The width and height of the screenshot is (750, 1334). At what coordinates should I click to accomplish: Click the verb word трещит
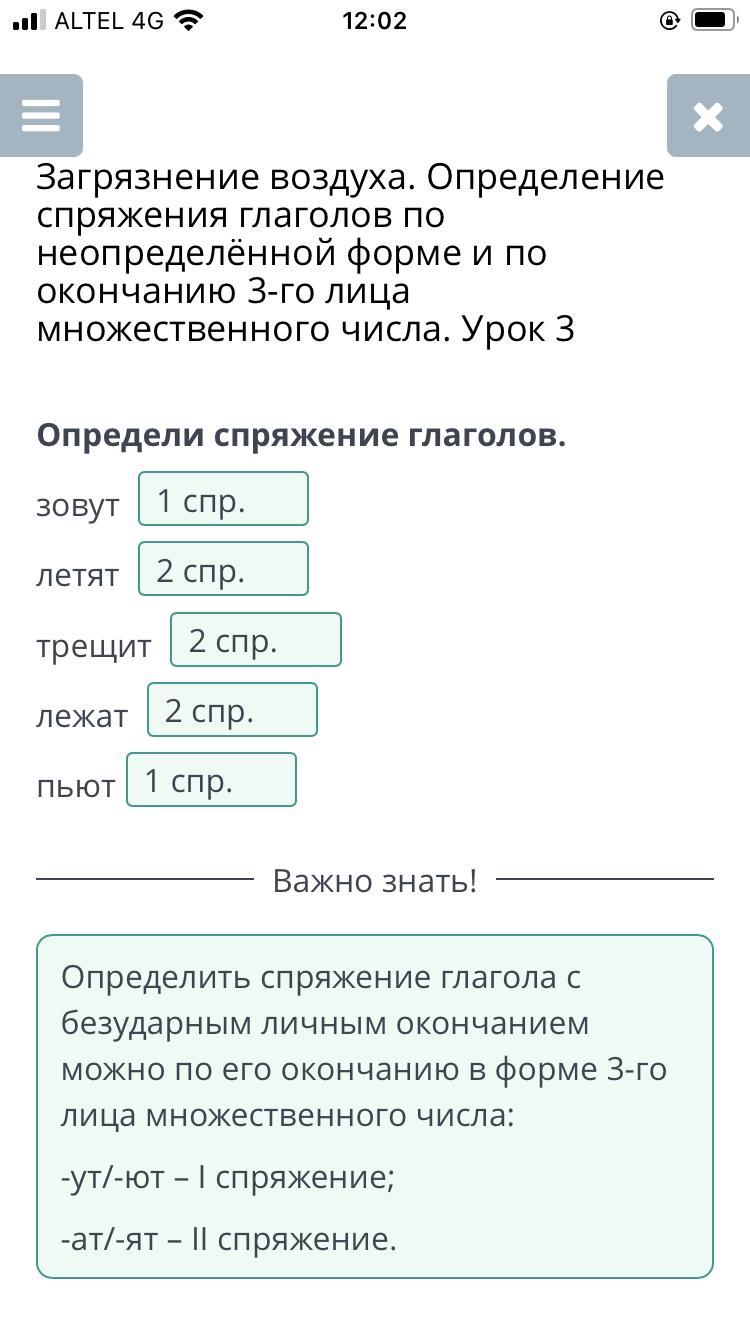[94, 647]
